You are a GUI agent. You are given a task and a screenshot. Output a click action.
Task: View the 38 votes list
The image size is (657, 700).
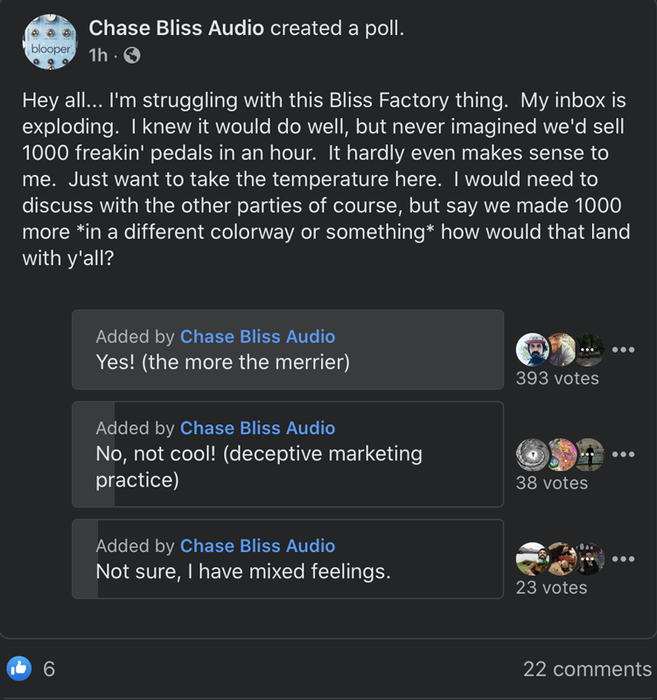coord(551,483)
